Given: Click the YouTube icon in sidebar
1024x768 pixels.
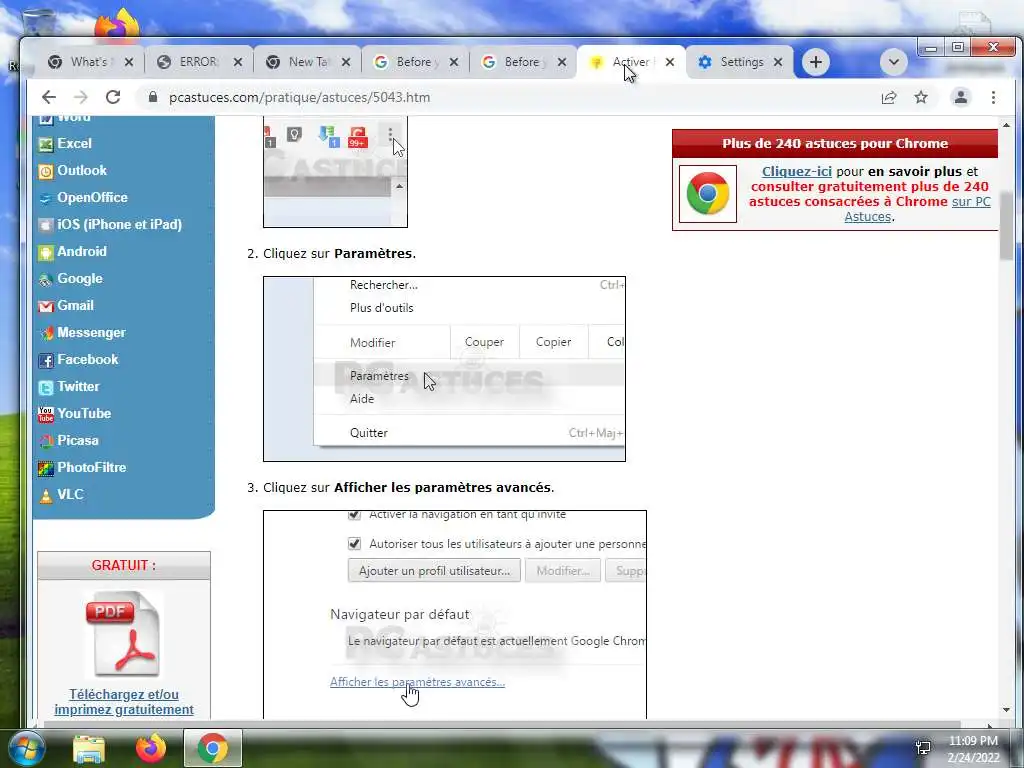Looking at the screenshot, I should [46, 415].
